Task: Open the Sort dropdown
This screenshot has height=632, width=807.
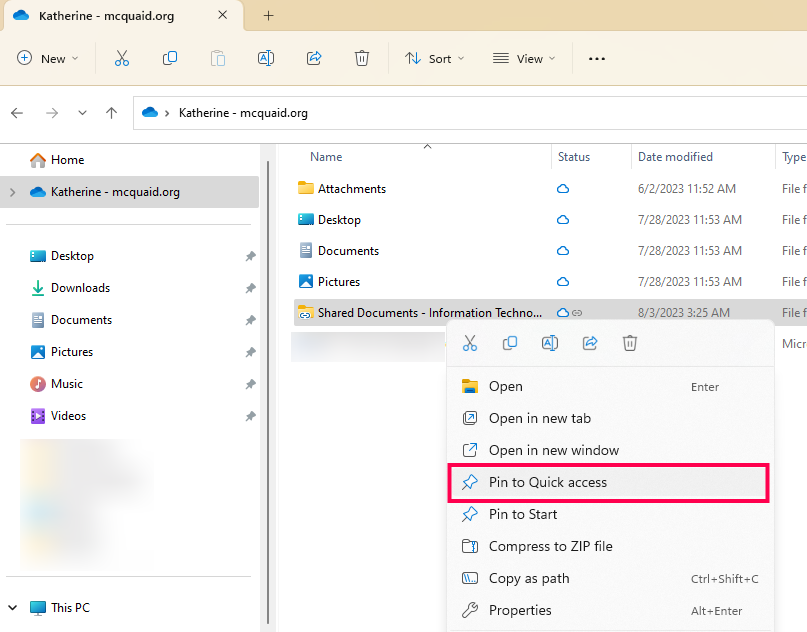Action: [x=434, y=59]
